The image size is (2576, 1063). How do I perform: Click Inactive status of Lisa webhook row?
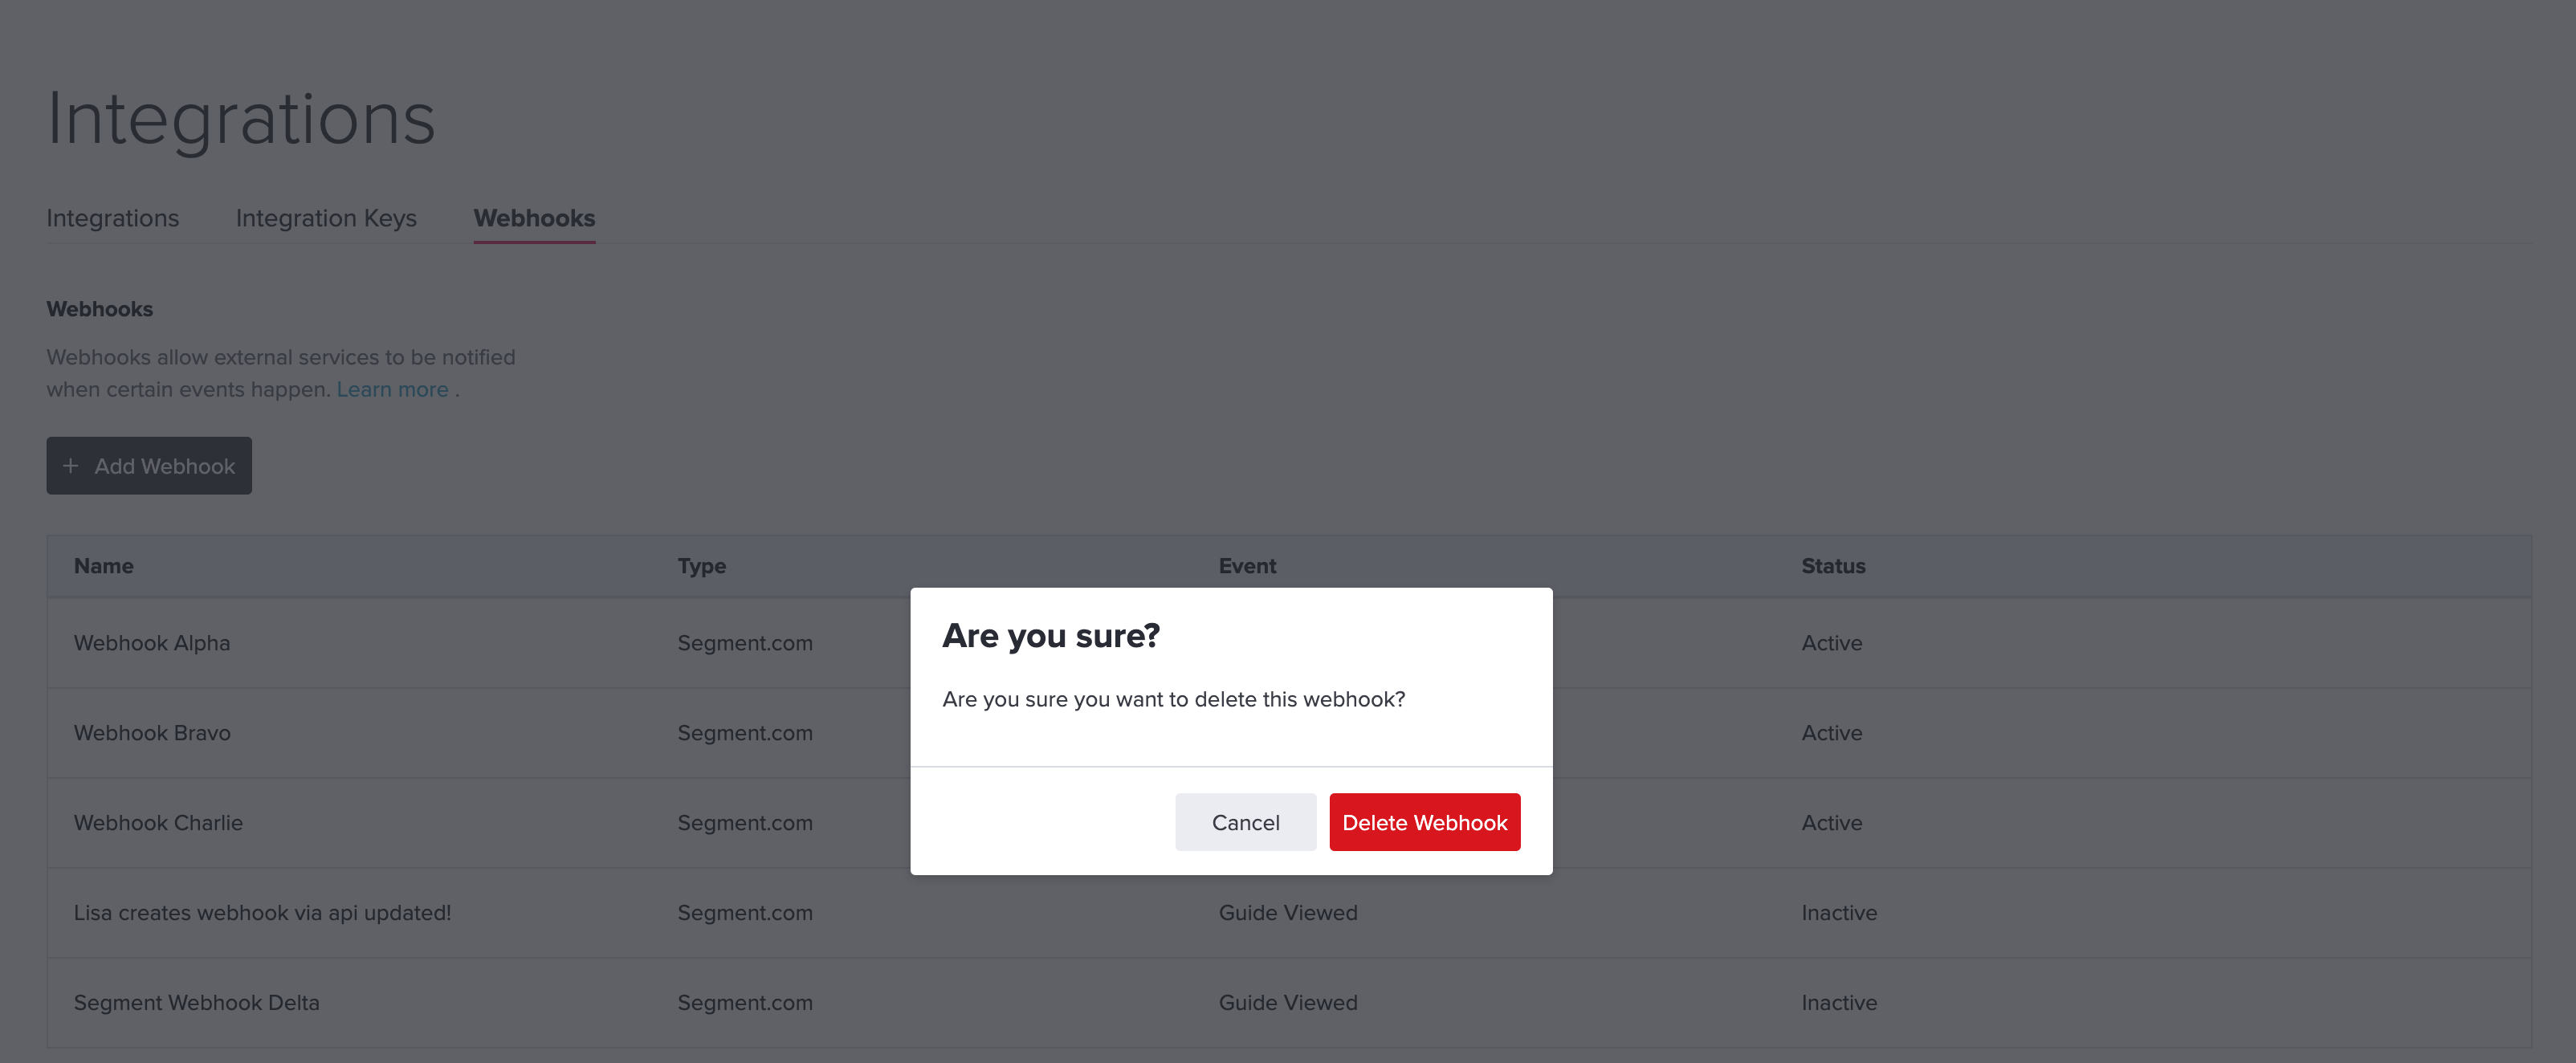[x=1839, y=913]
